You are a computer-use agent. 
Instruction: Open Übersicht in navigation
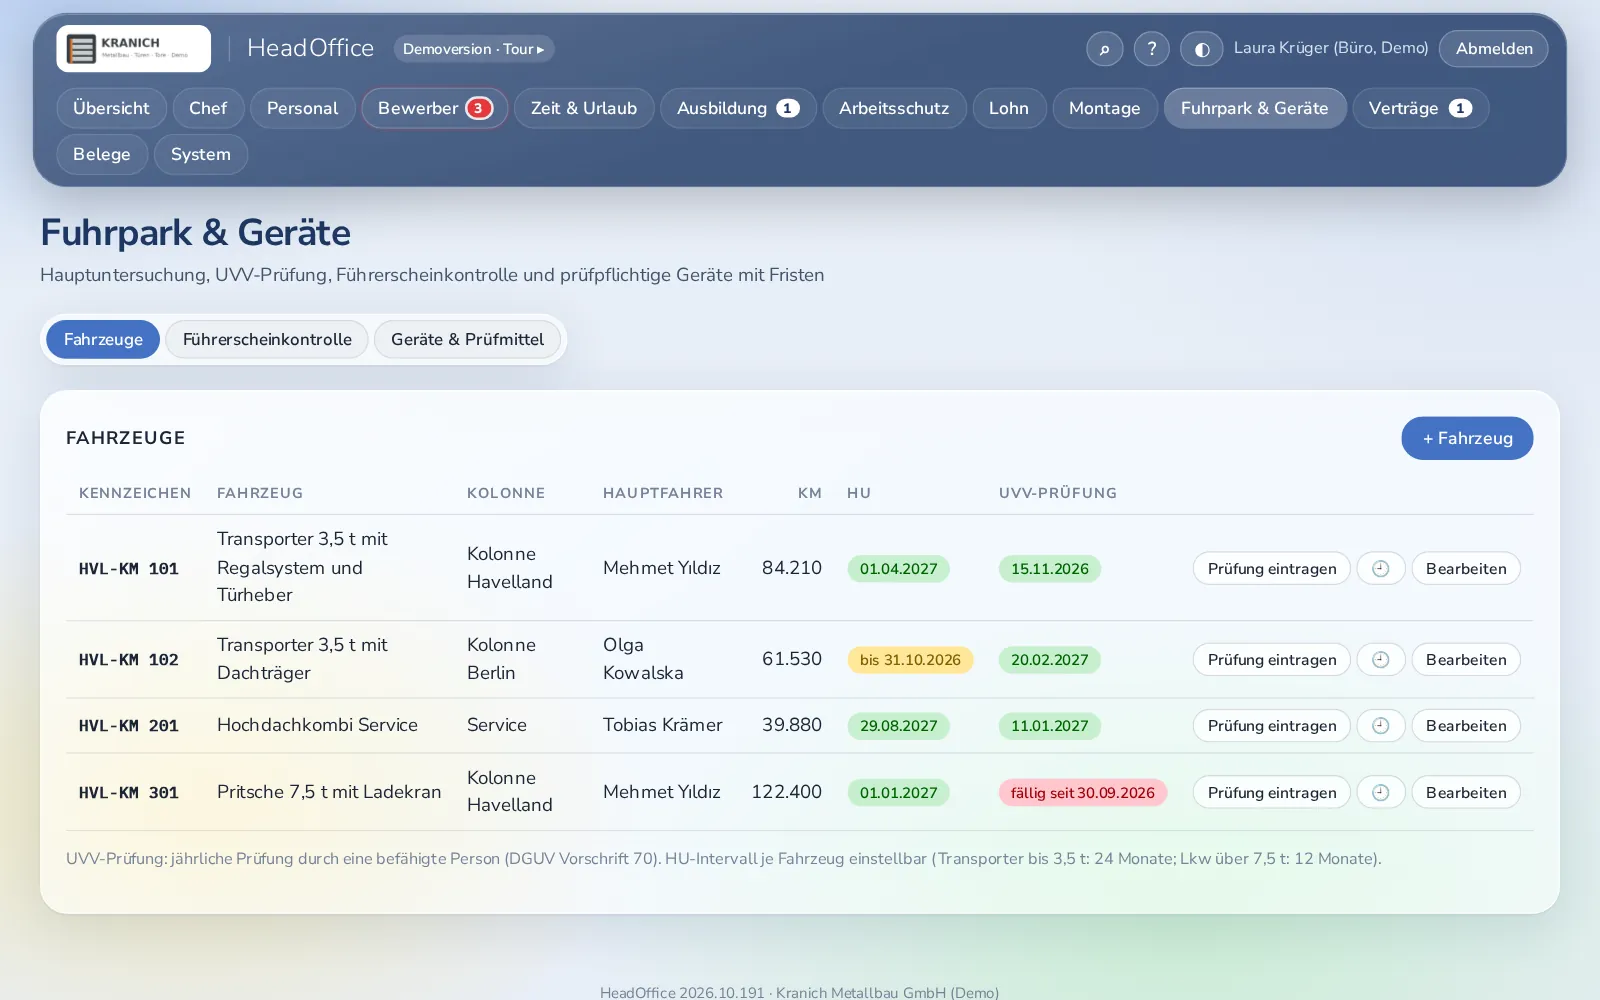[x=111, y=108]
